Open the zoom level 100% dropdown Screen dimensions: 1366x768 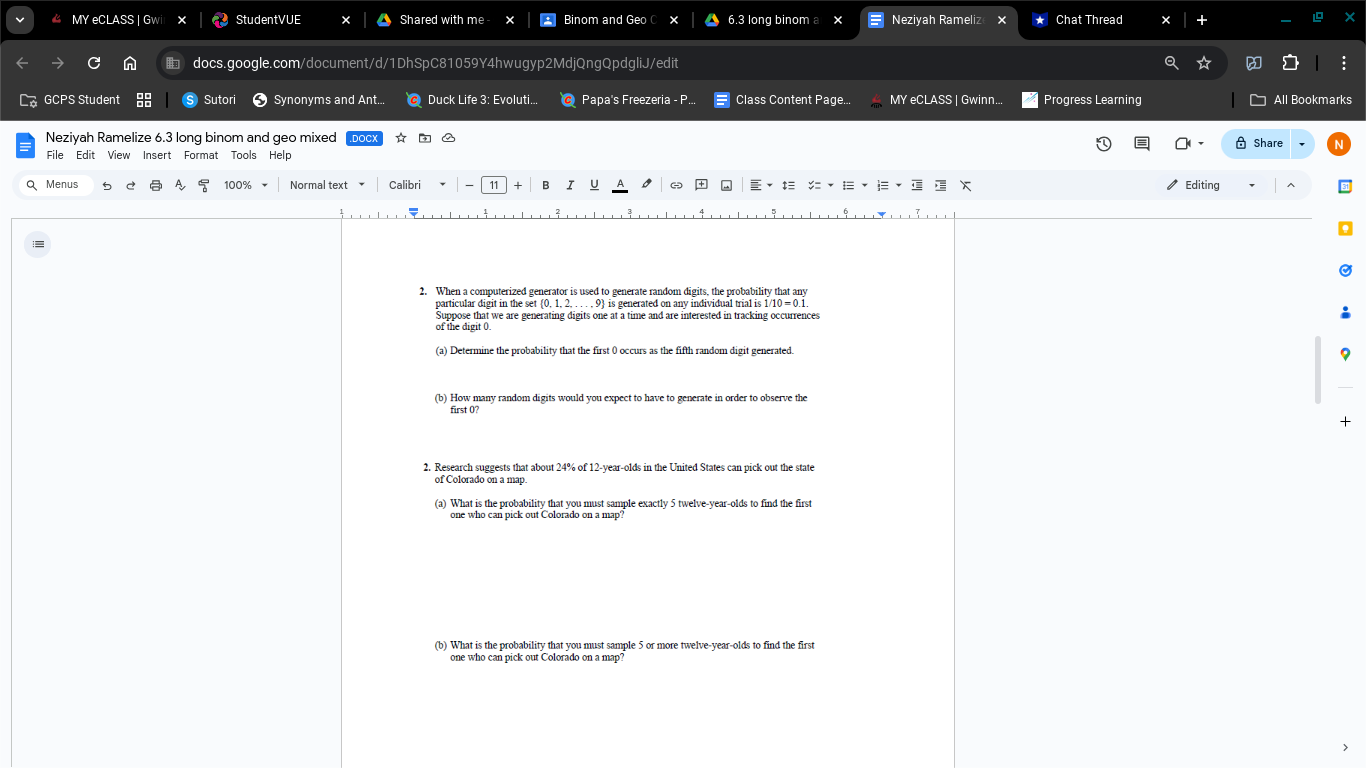pos(246,185)
